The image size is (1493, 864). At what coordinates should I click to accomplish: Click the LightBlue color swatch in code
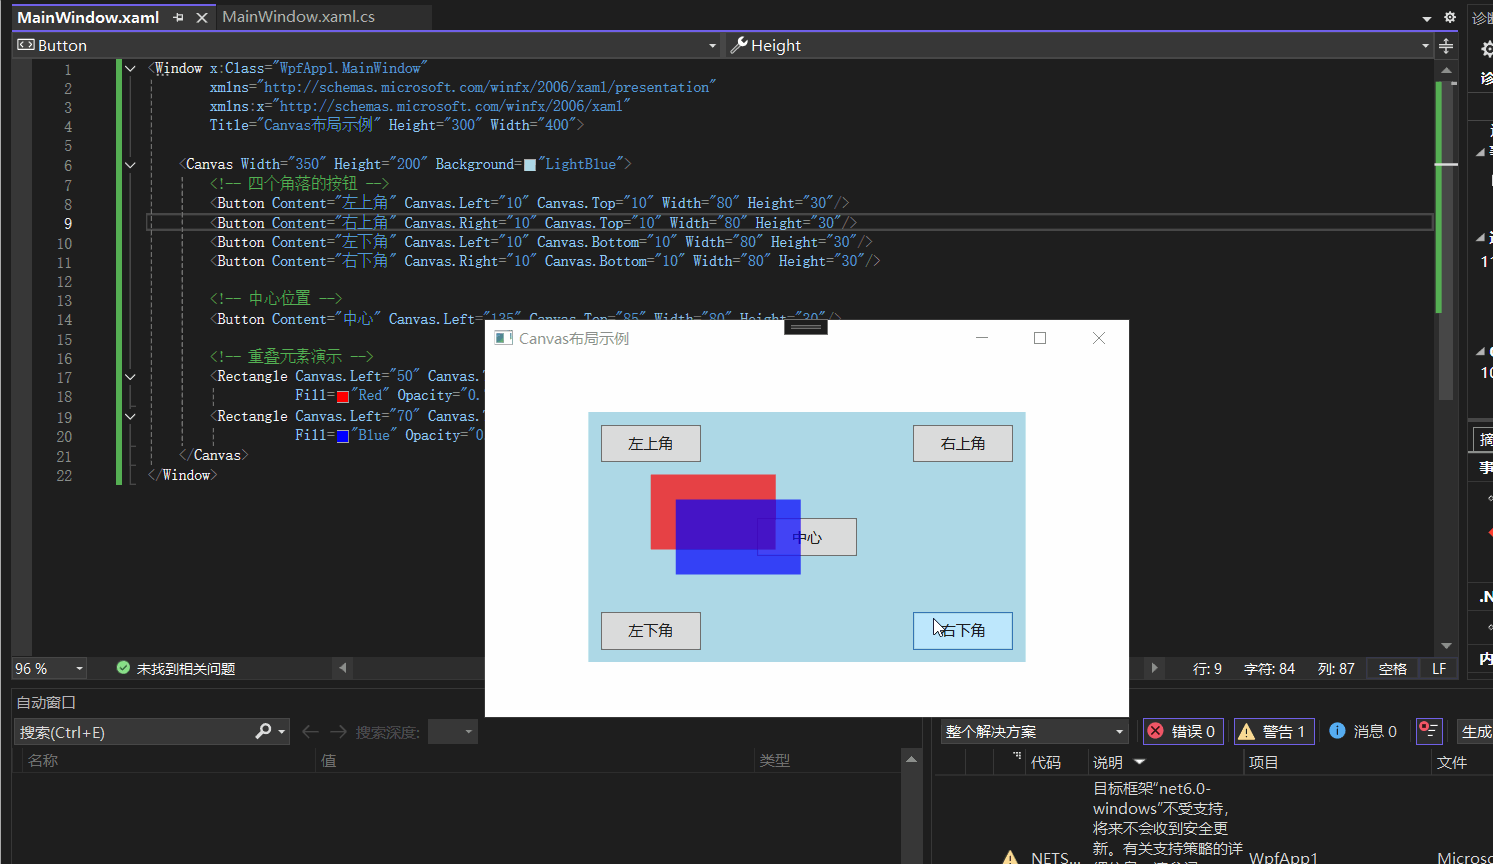pyautogui.click(x=530, y=165)
